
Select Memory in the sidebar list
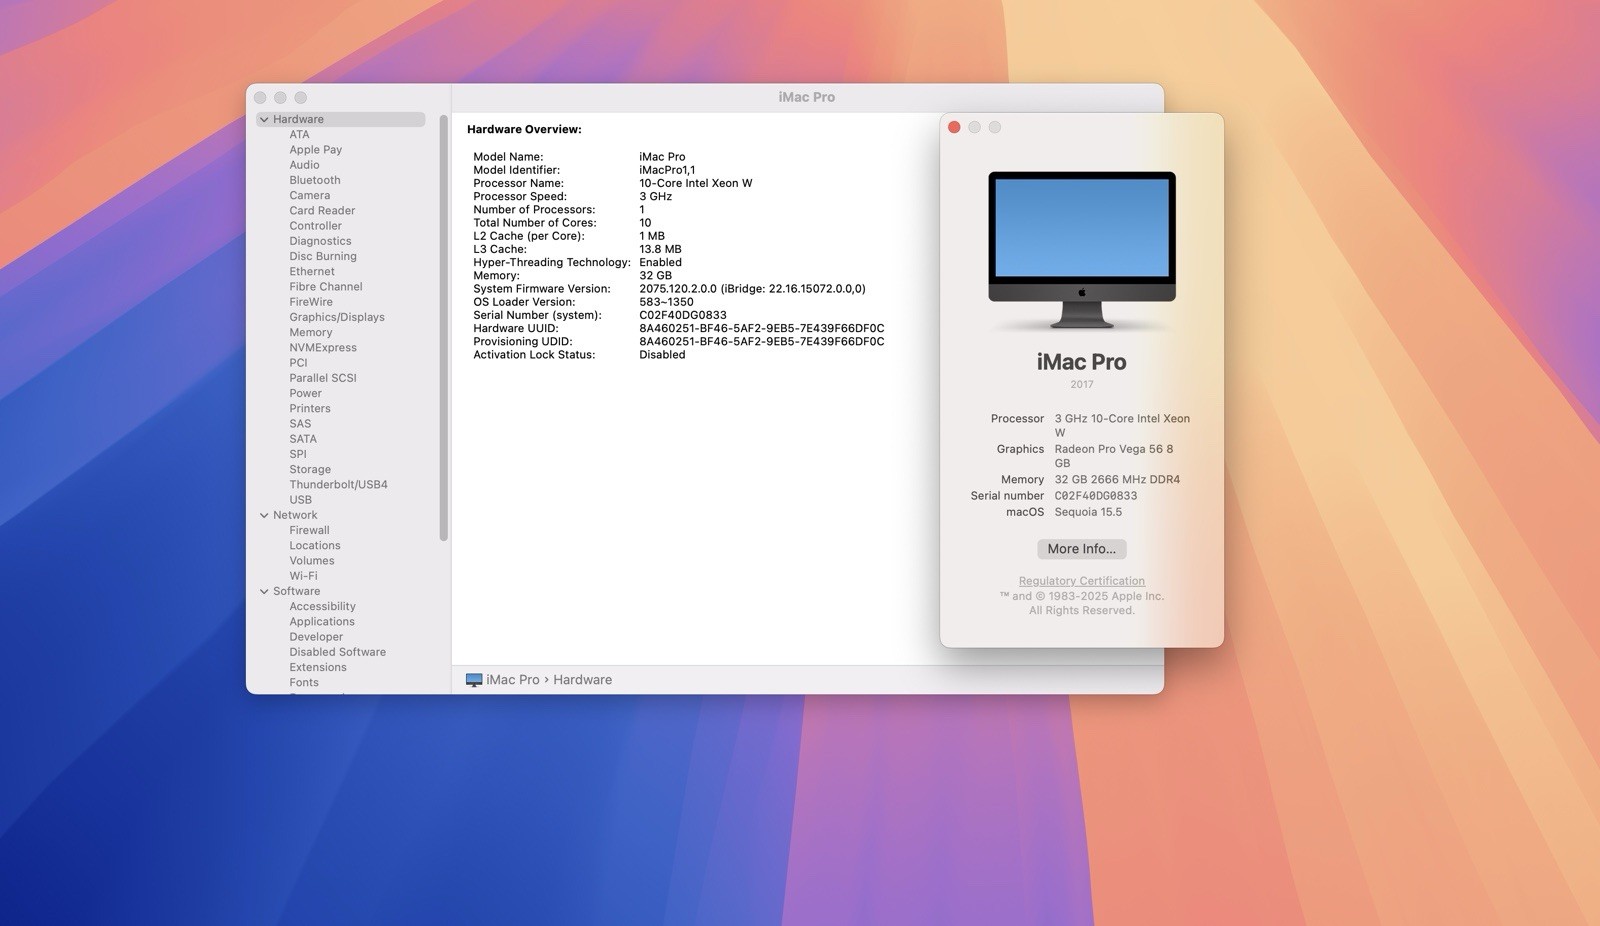point(311,332)
